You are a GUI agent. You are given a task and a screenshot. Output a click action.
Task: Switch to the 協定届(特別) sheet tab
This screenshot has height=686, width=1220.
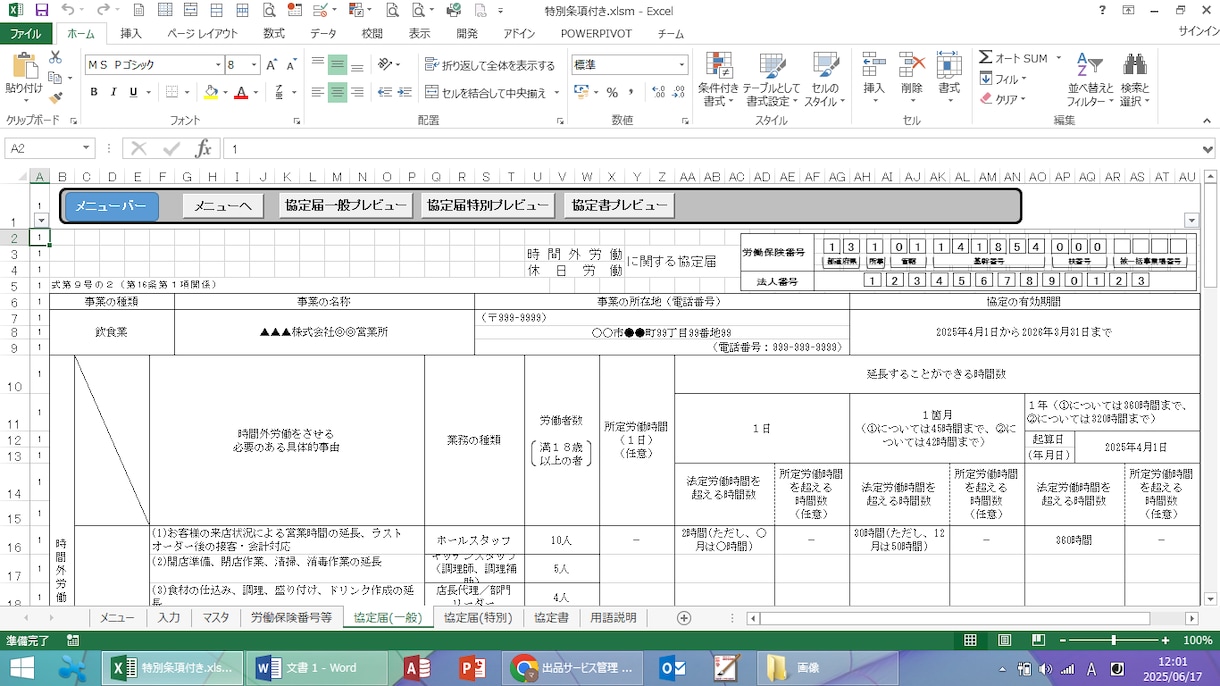coord(478,618)
